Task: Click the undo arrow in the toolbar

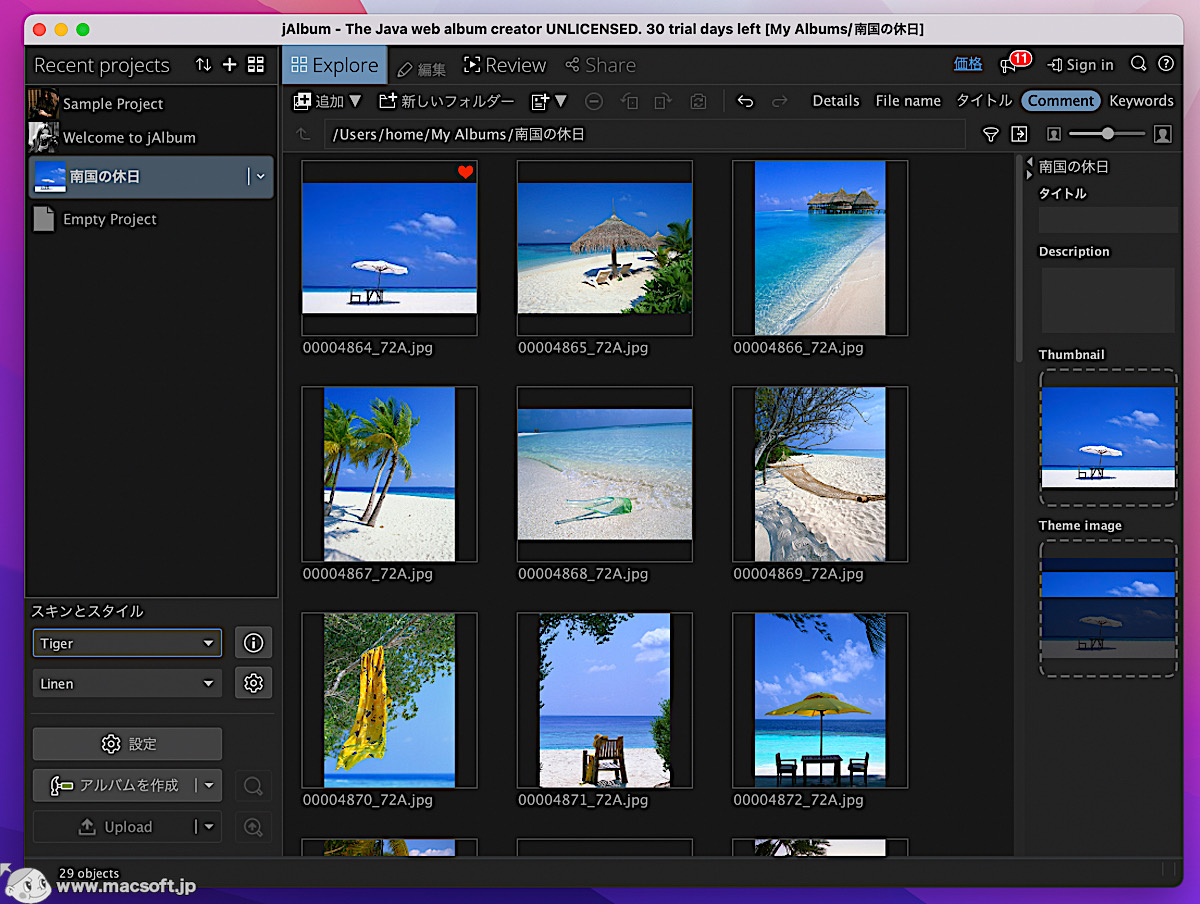Action: pyautogui.click(x=745, y=101)
